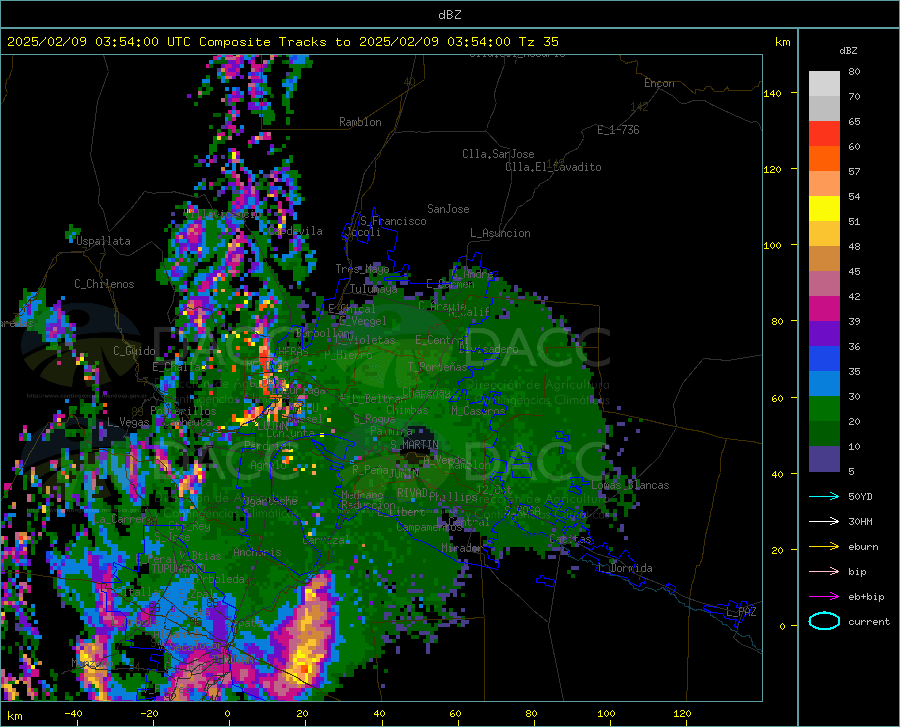Click the 'S_Francisco' map label
This screenshot has height=727, width=900.
coord(393,221)
